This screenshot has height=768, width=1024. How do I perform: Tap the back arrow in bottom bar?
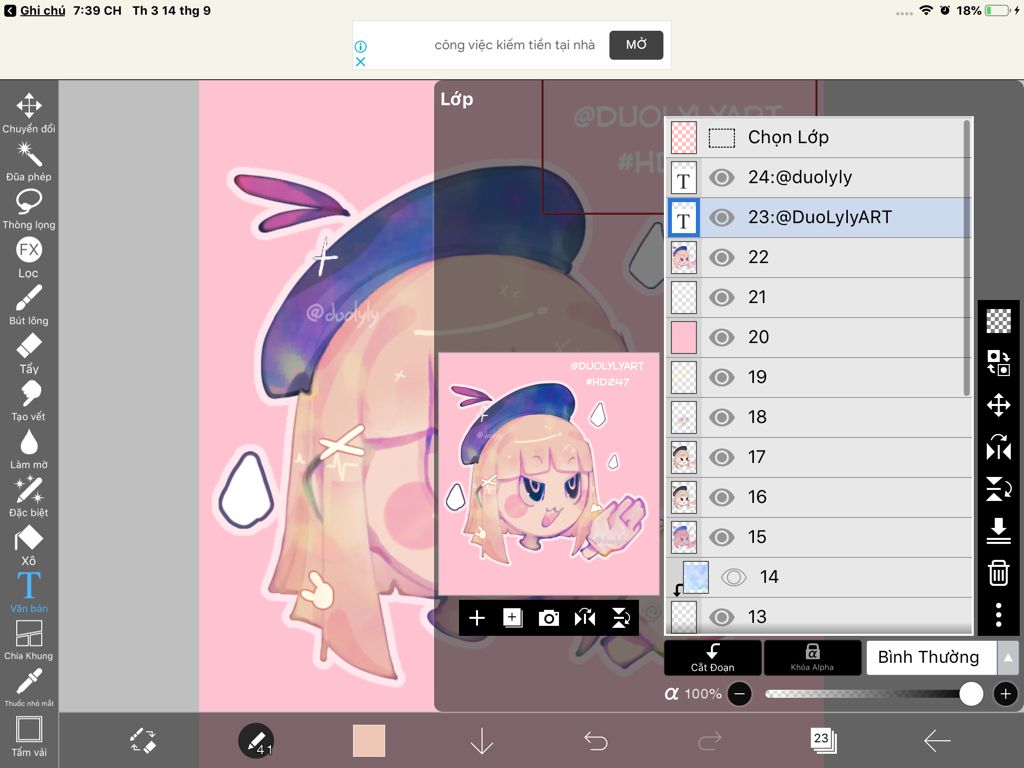tap(937, 741)
